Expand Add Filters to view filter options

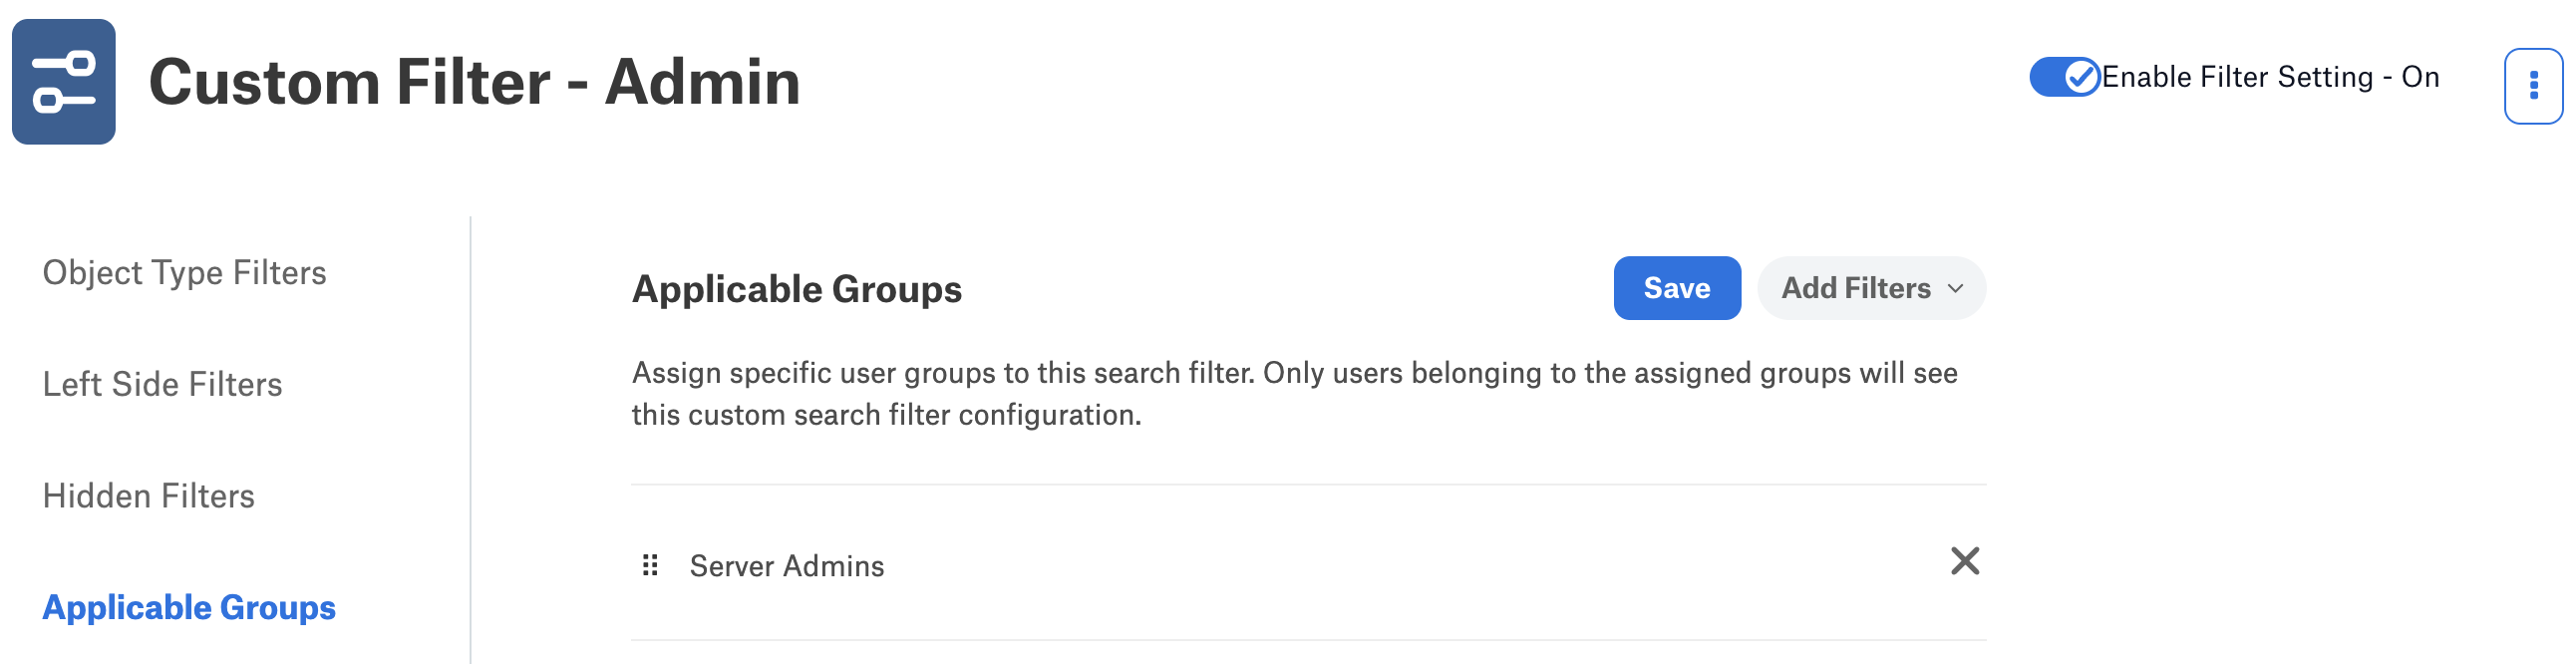coord(1871,288)
